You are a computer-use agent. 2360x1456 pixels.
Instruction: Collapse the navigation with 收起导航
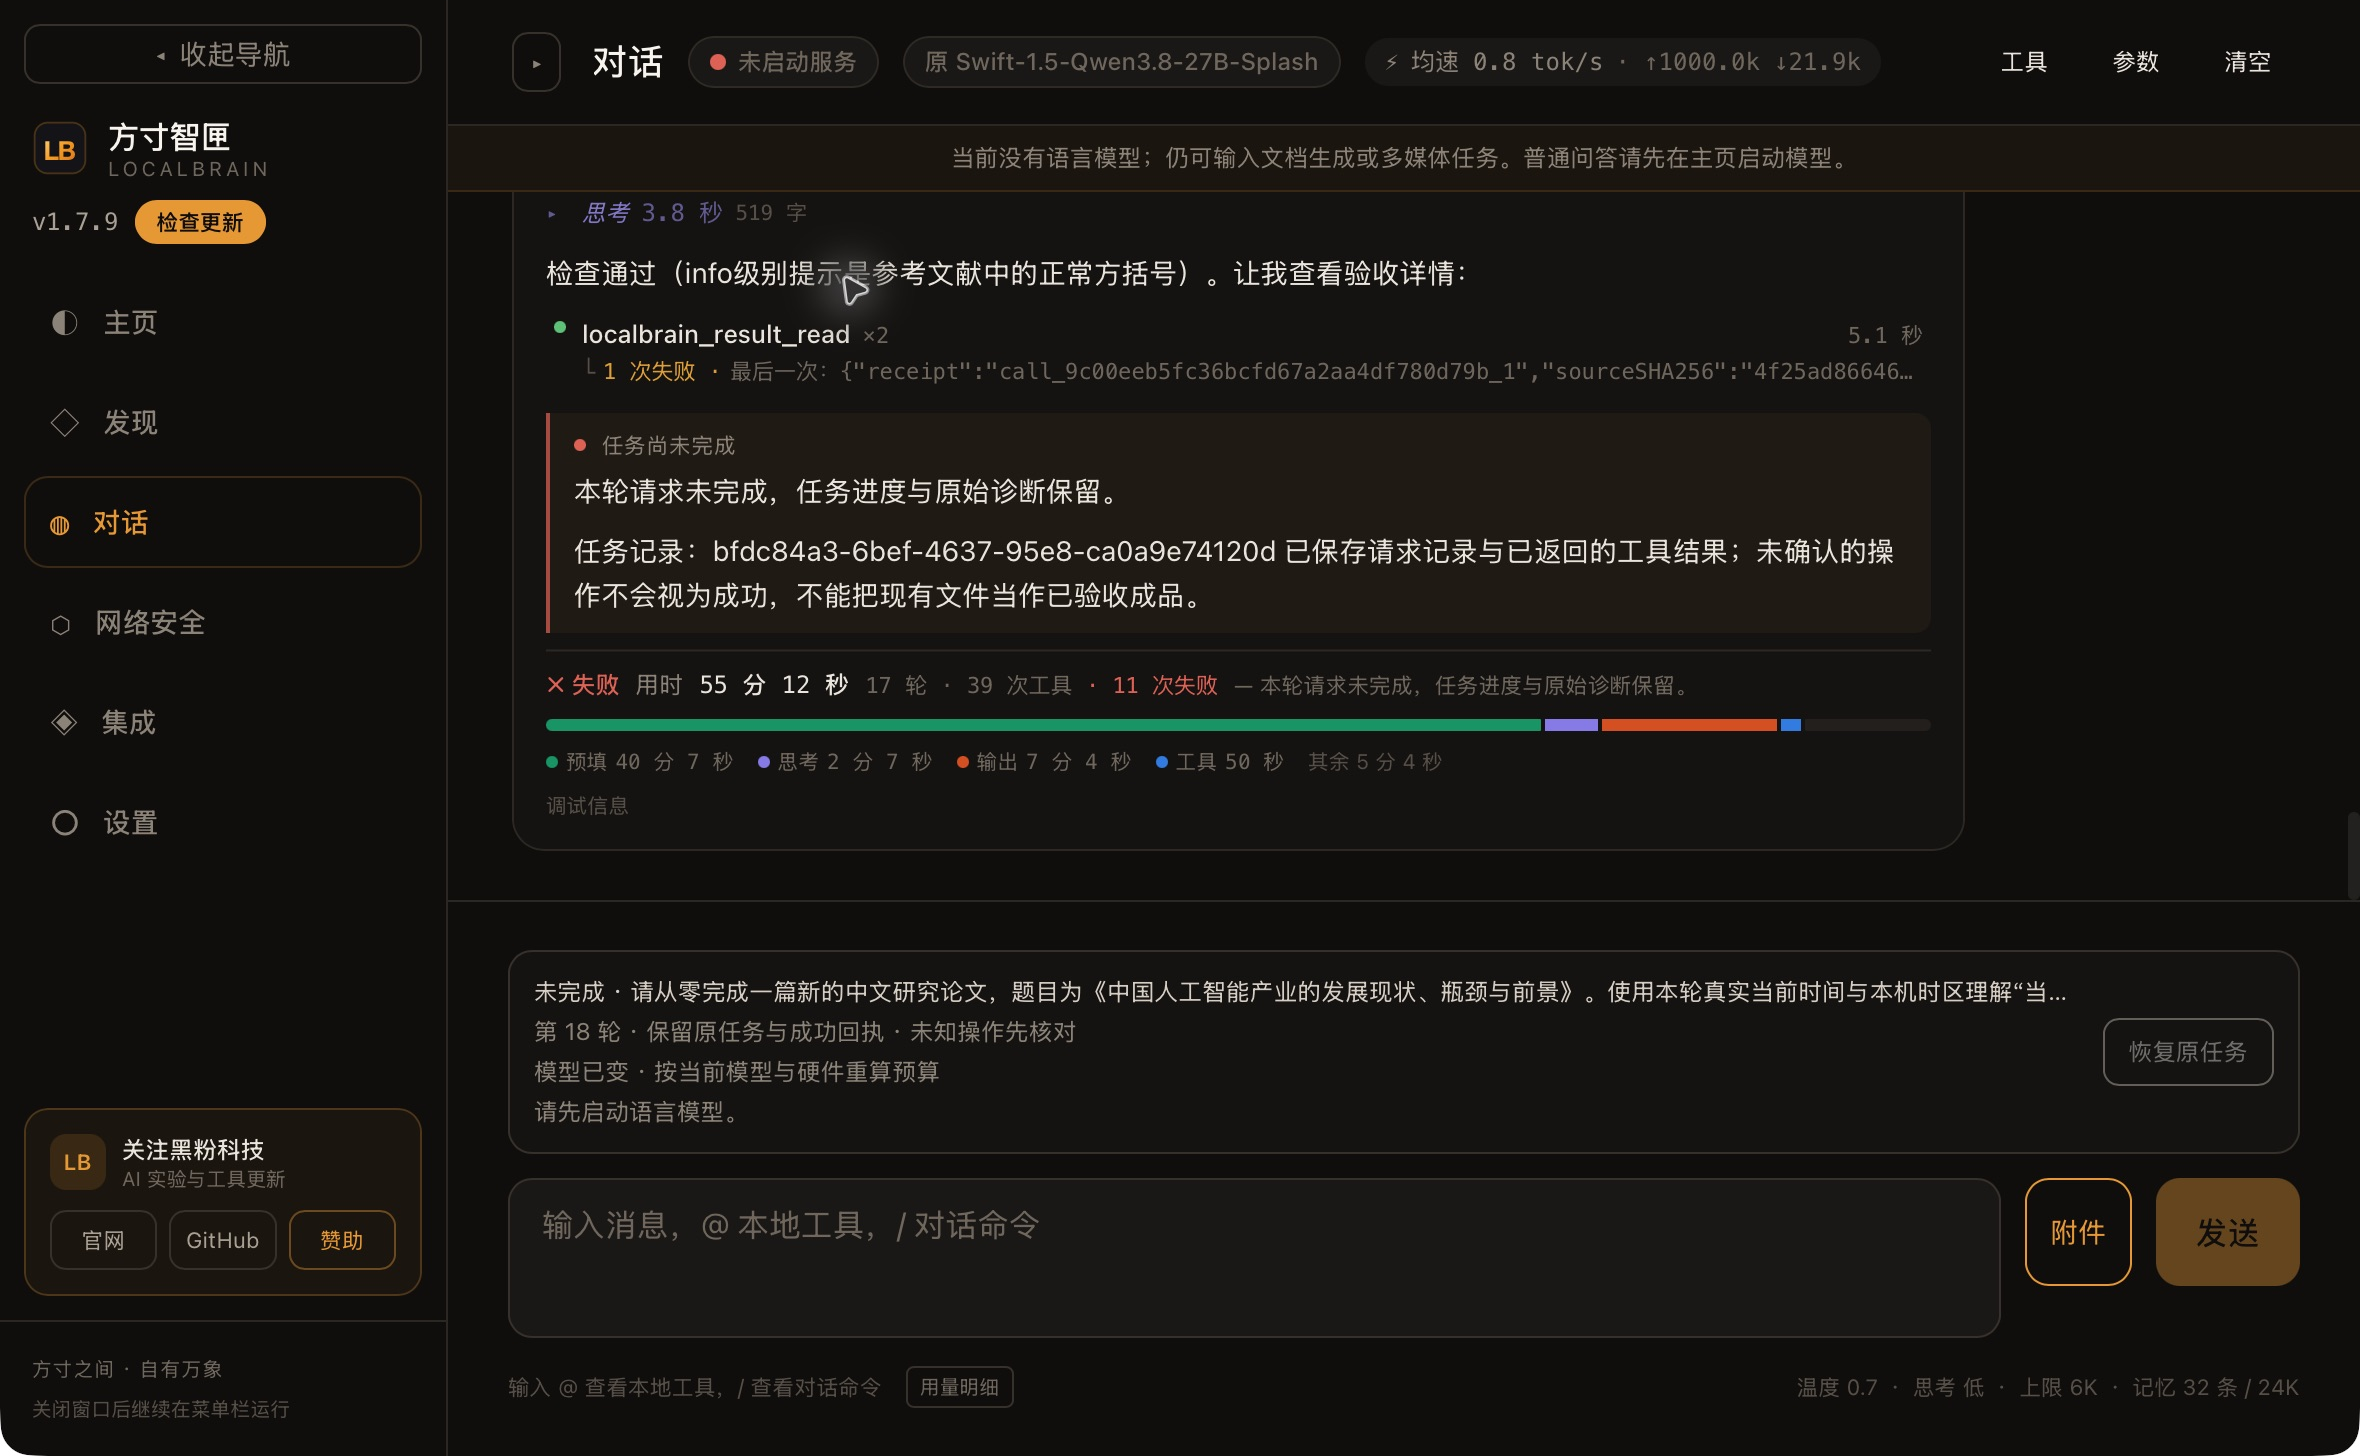[223, 54]
